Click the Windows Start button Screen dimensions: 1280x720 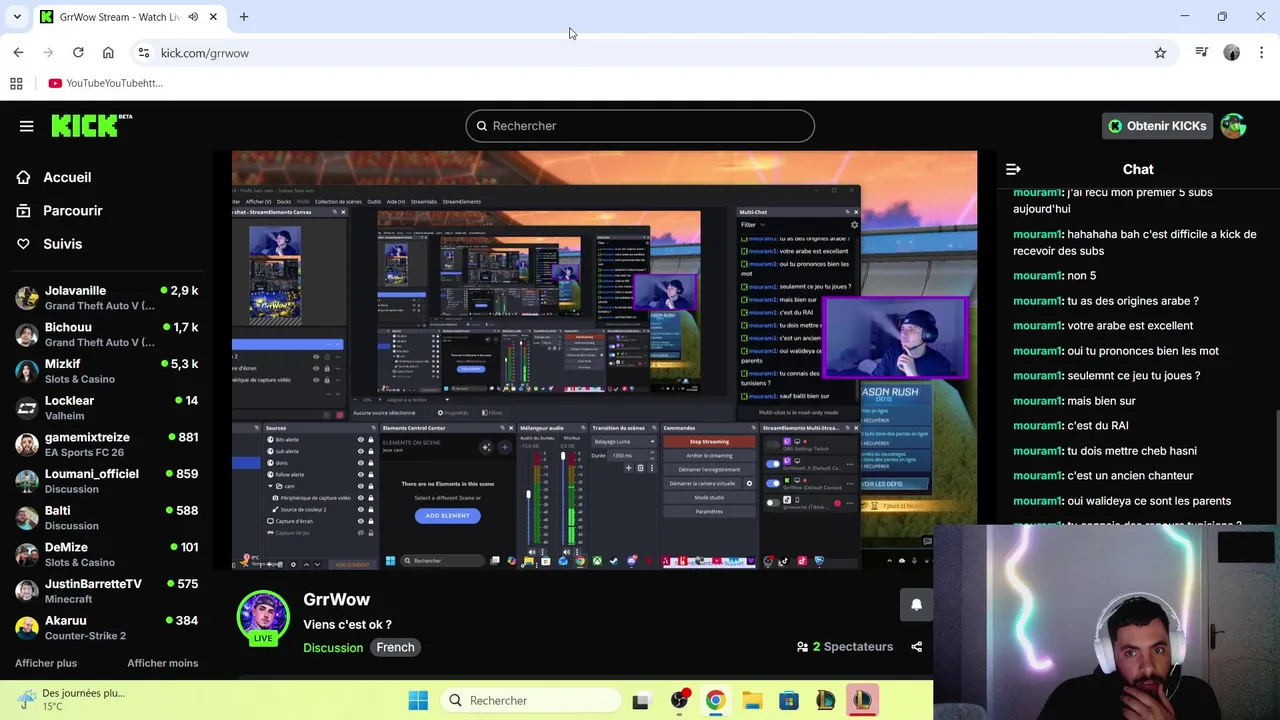click(x=418, y=700)
